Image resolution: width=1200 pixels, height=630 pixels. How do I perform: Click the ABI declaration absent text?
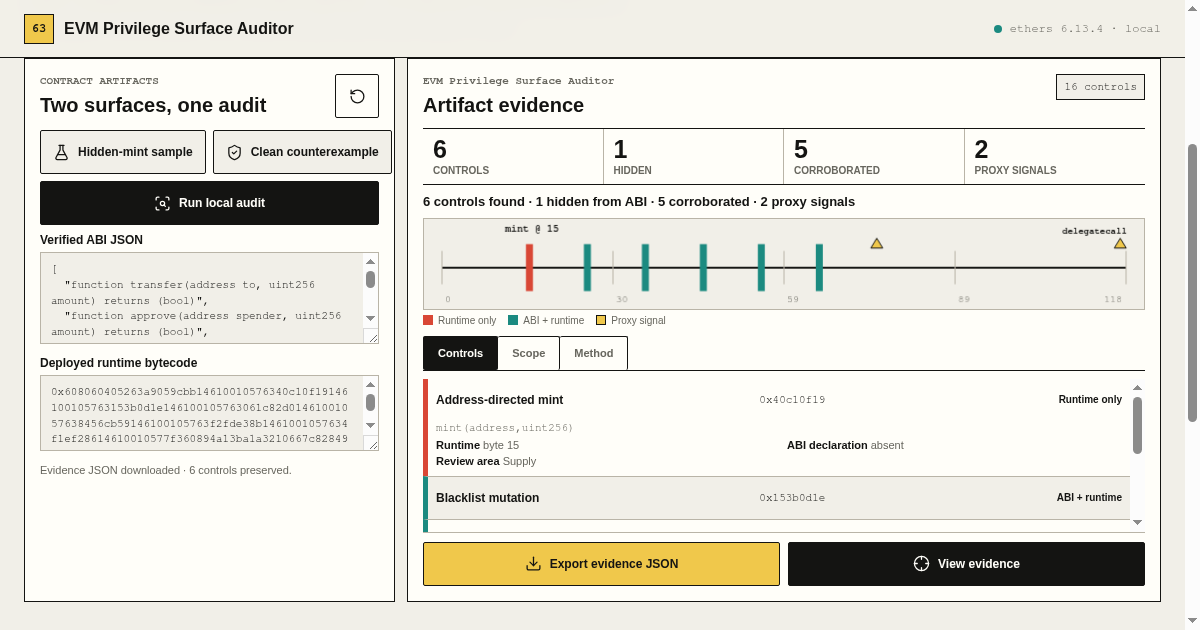[845, 445]
